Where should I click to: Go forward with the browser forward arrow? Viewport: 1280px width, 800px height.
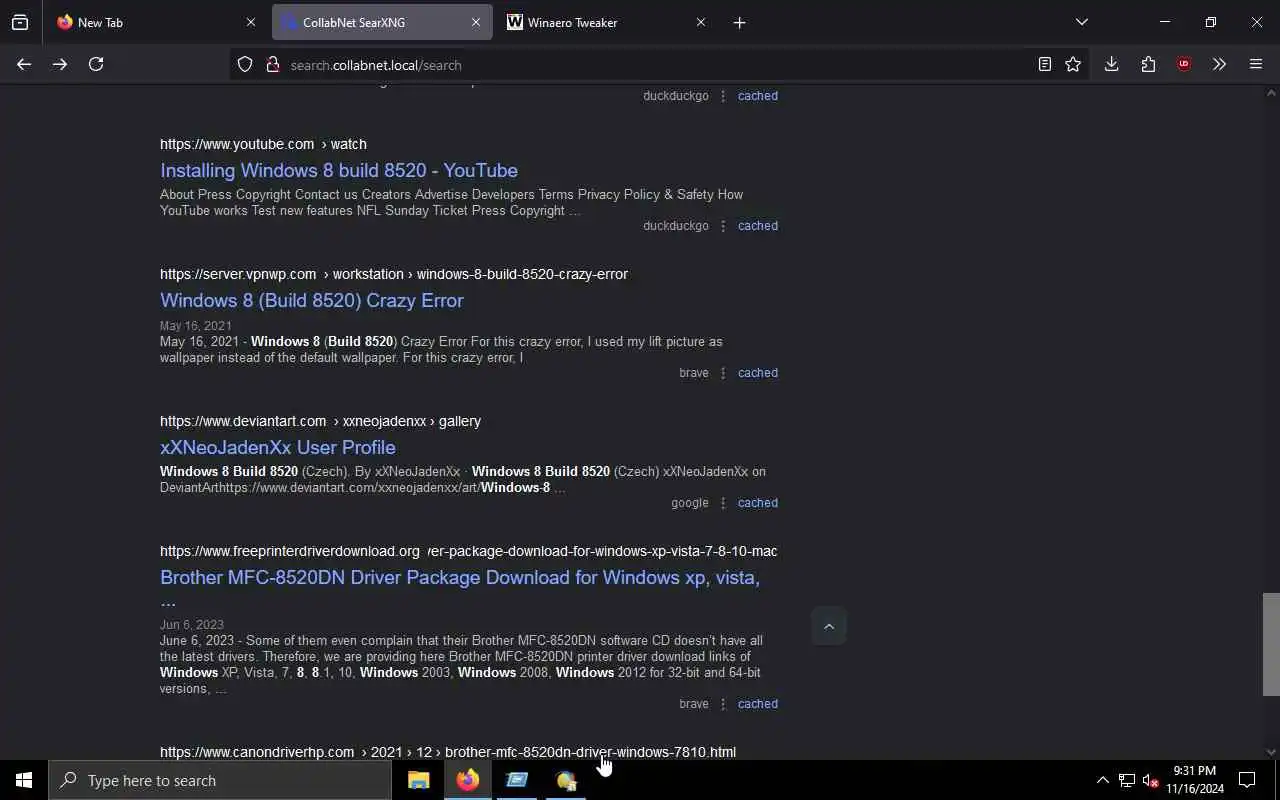tap(60, 64)
